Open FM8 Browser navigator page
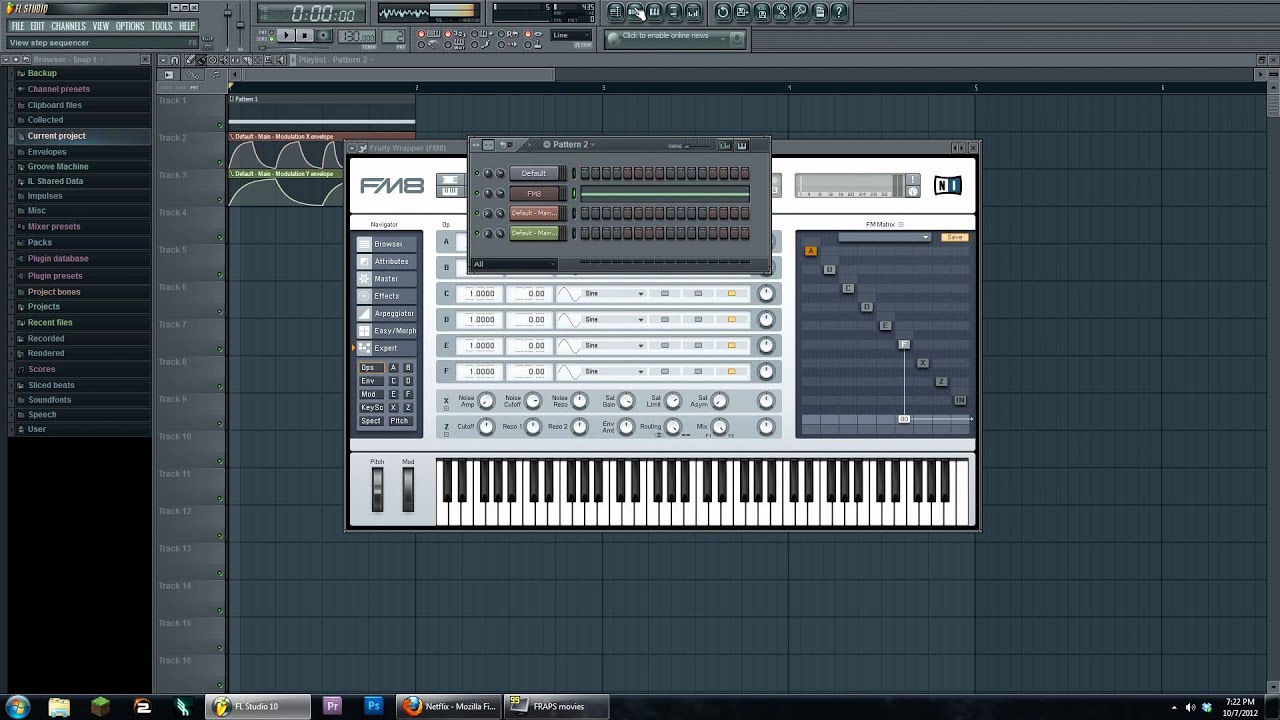 click(389, 244)
